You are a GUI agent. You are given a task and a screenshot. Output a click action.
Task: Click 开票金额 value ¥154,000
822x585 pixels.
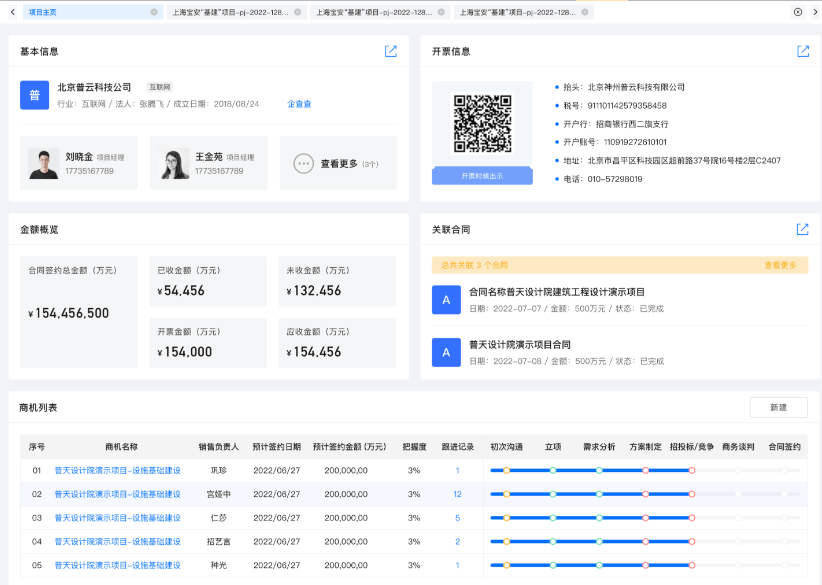pos(185,352)
